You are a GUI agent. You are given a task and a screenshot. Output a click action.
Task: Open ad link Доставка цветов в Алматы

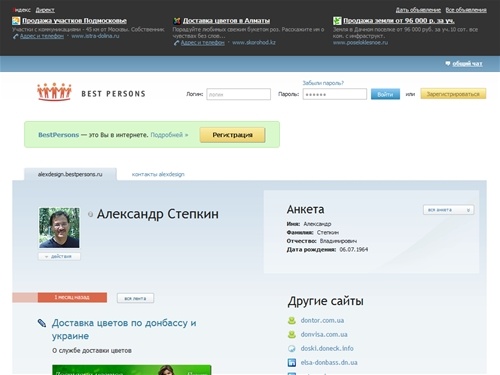click(x=226, y=21)
